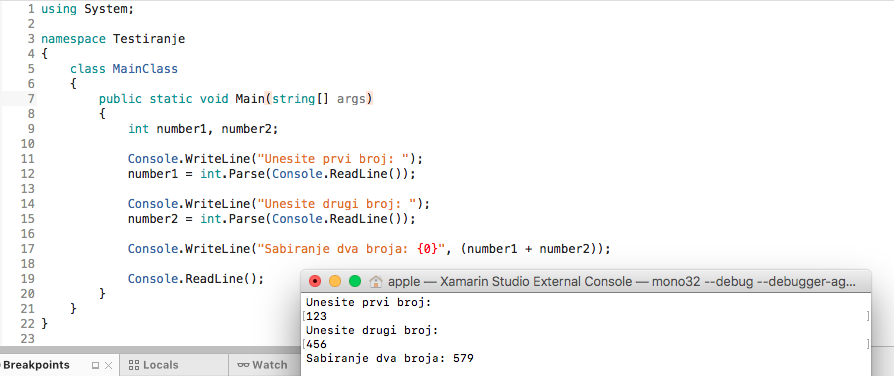
Task: Open the Locals tab
Action: pos(154,365)
